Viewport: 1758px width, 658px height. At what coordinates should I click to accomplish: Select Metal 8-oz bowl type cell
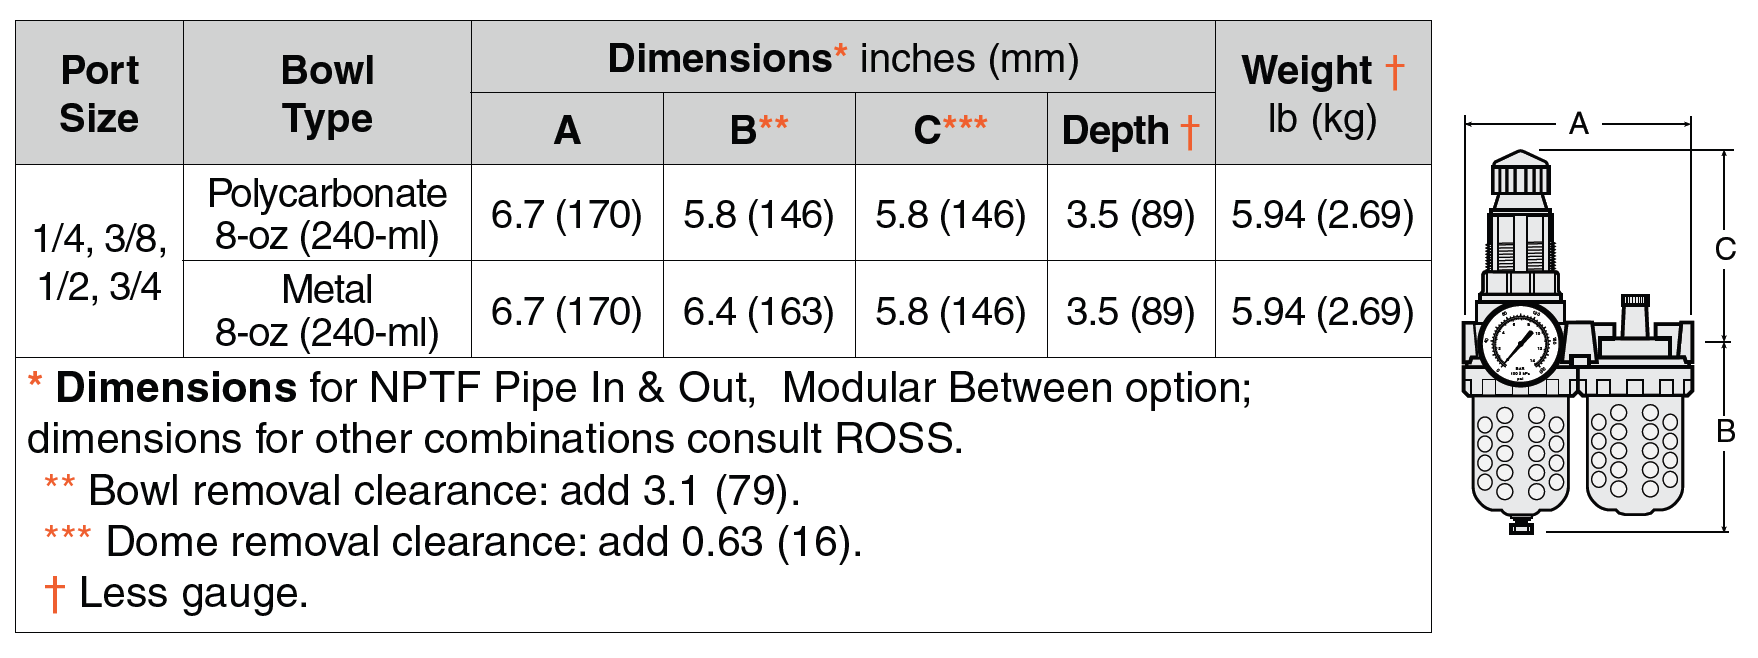pos(327,309)
